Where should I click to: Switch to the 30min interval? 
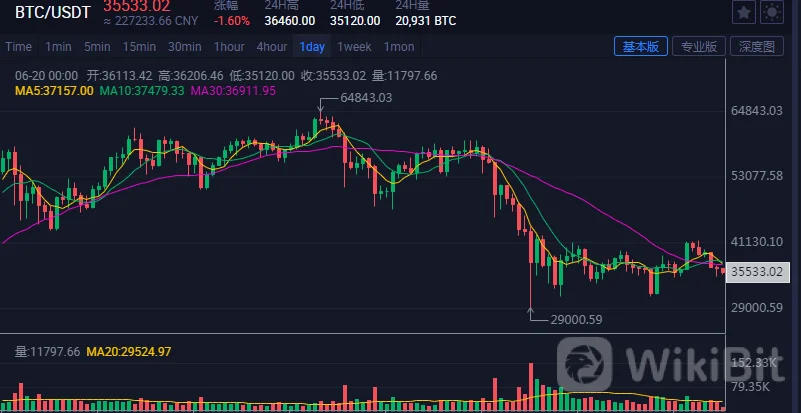tap(184, 47)
